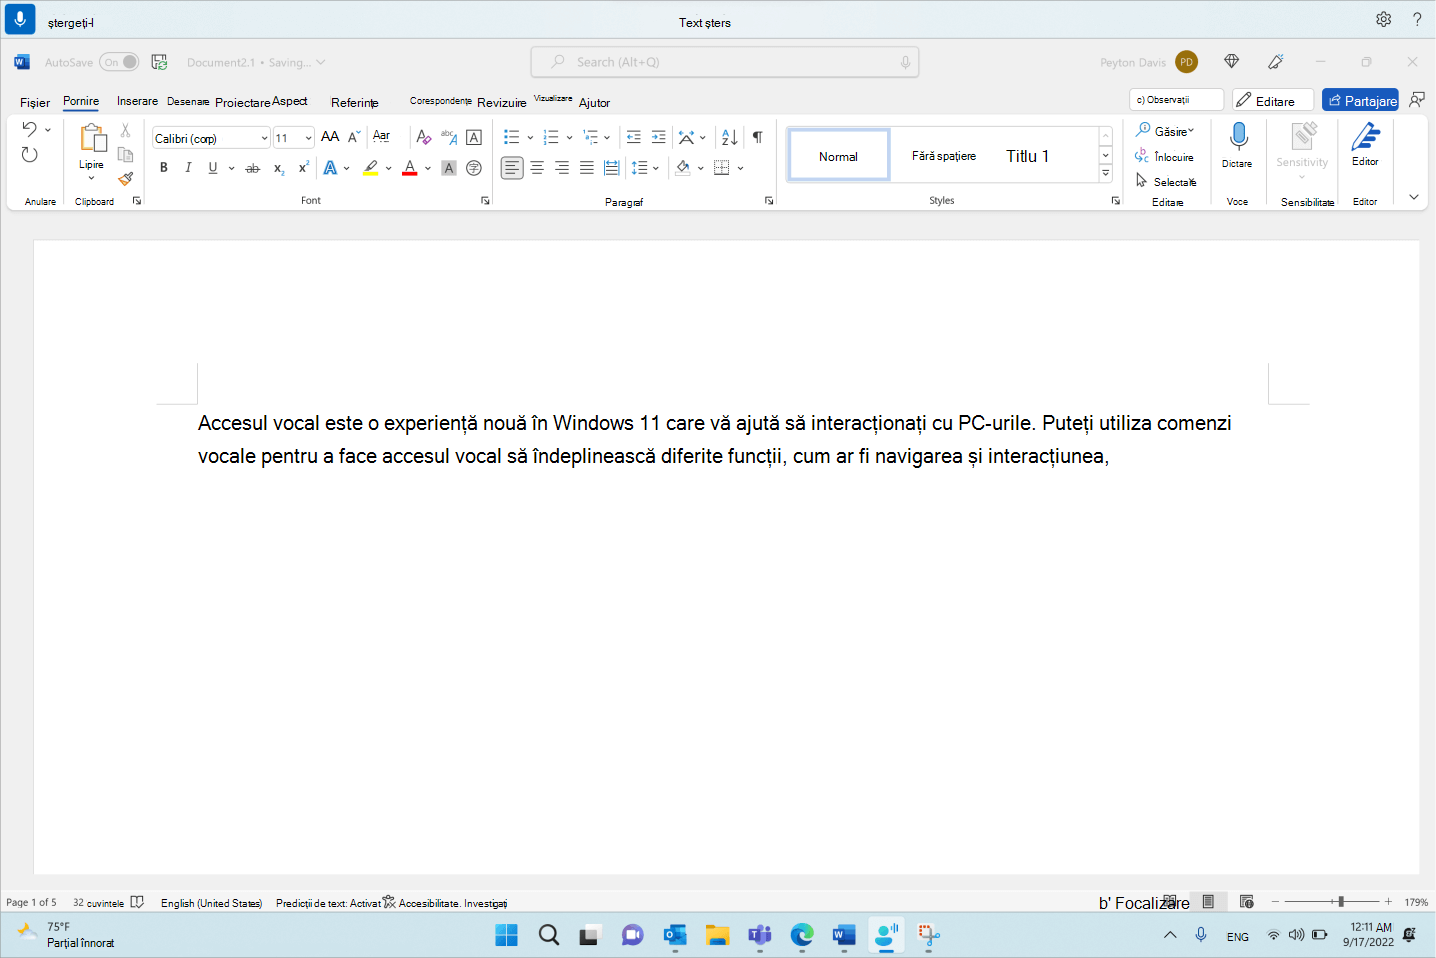Open voice access settings gear

coord(1383,19)
